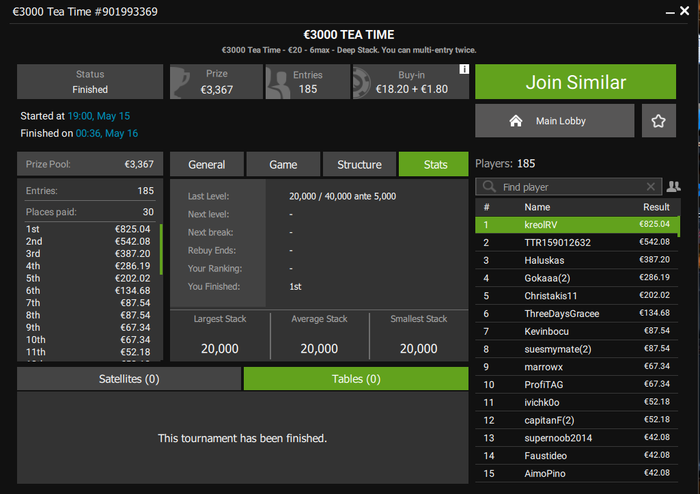Image resolution: width=700 pixels, height=494 pixels.
Task: Click the magnifier icon in Find player
Action: pos(489,187)
